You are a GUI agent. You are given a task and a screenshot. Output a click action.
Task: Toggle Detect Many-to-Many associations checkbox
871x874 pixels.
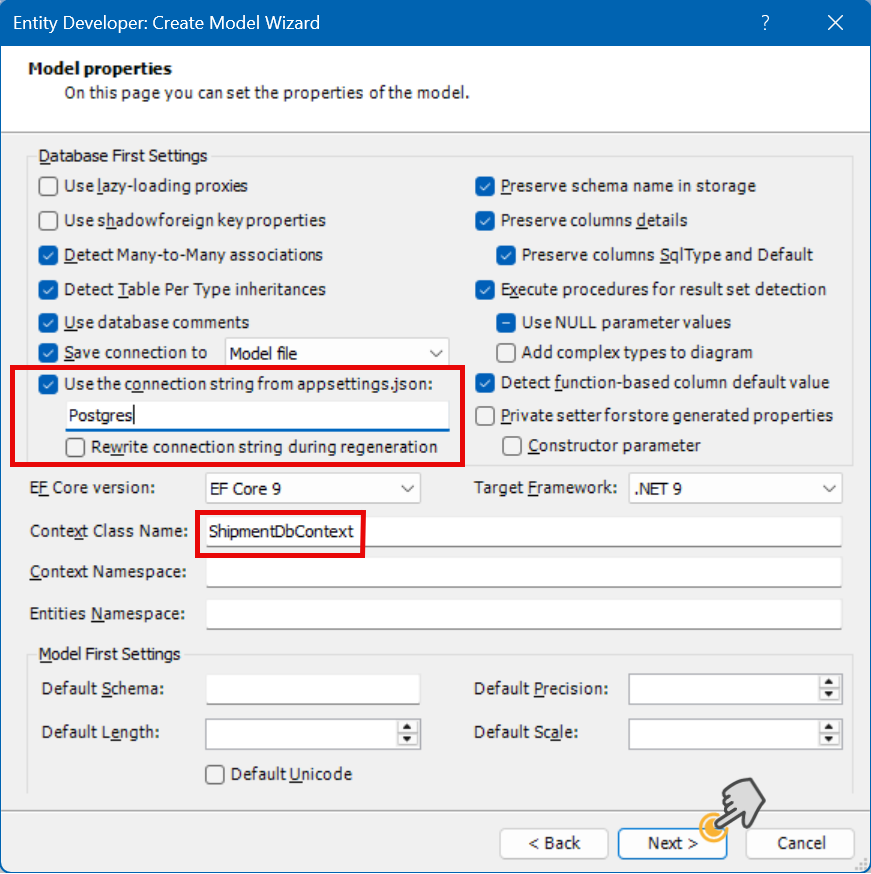pos(48,255)
